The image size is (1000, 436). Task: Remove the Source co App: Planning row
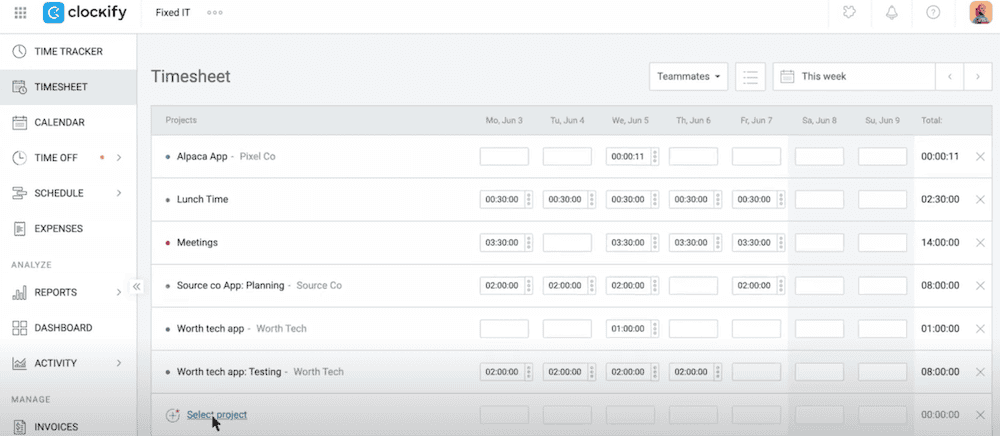980,286
